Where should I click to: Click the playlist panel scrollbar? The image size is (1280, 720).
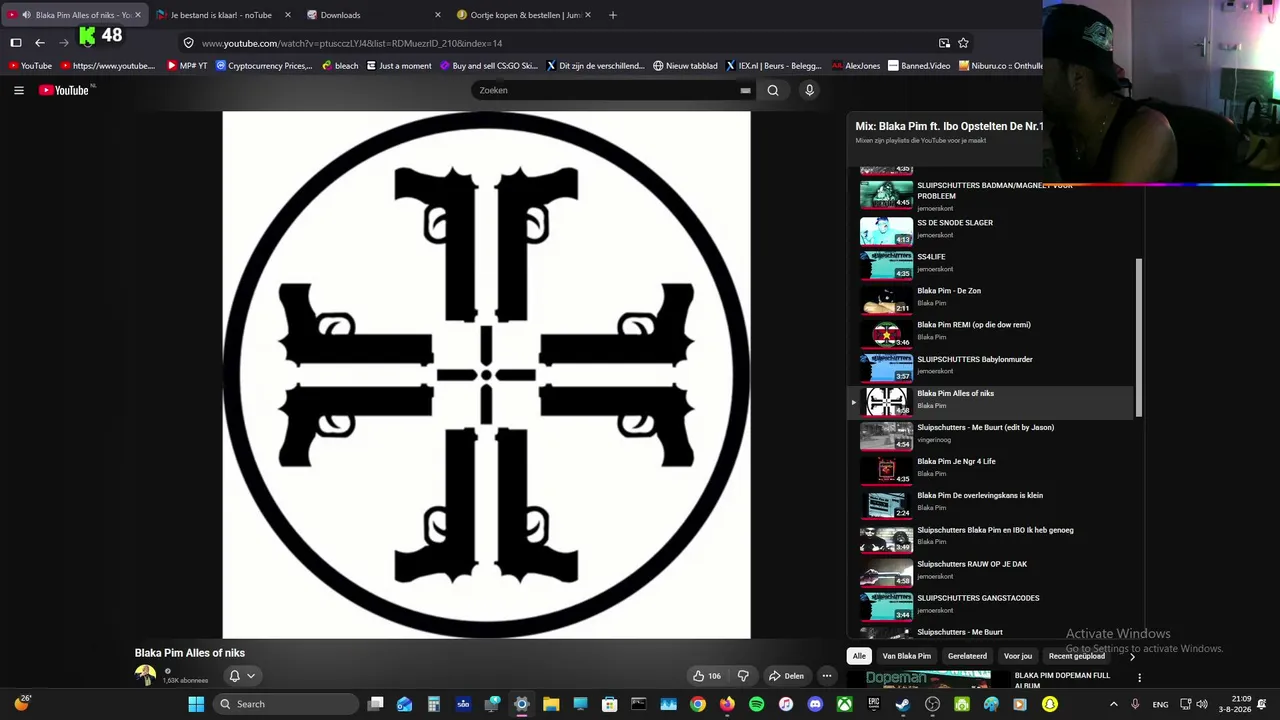1139,338
